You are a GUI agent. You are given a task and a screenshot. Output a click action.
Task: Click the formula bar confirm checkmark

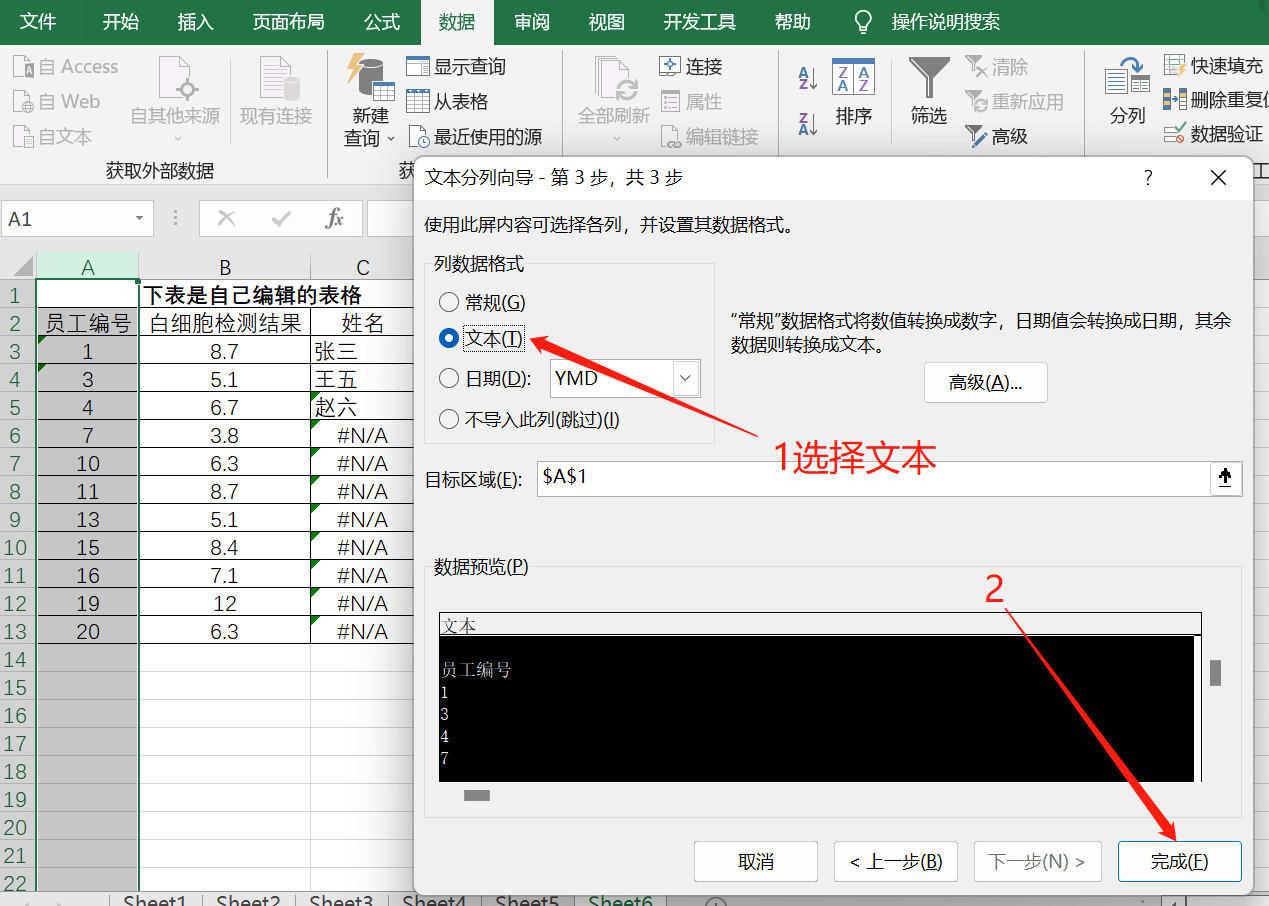click(x=281, y=218)
